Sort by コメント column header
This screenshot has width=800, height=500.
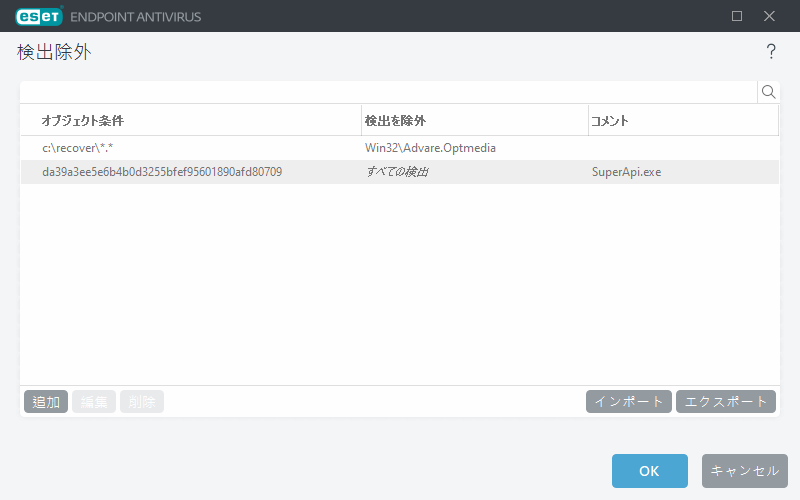click(x=682, y=120)
